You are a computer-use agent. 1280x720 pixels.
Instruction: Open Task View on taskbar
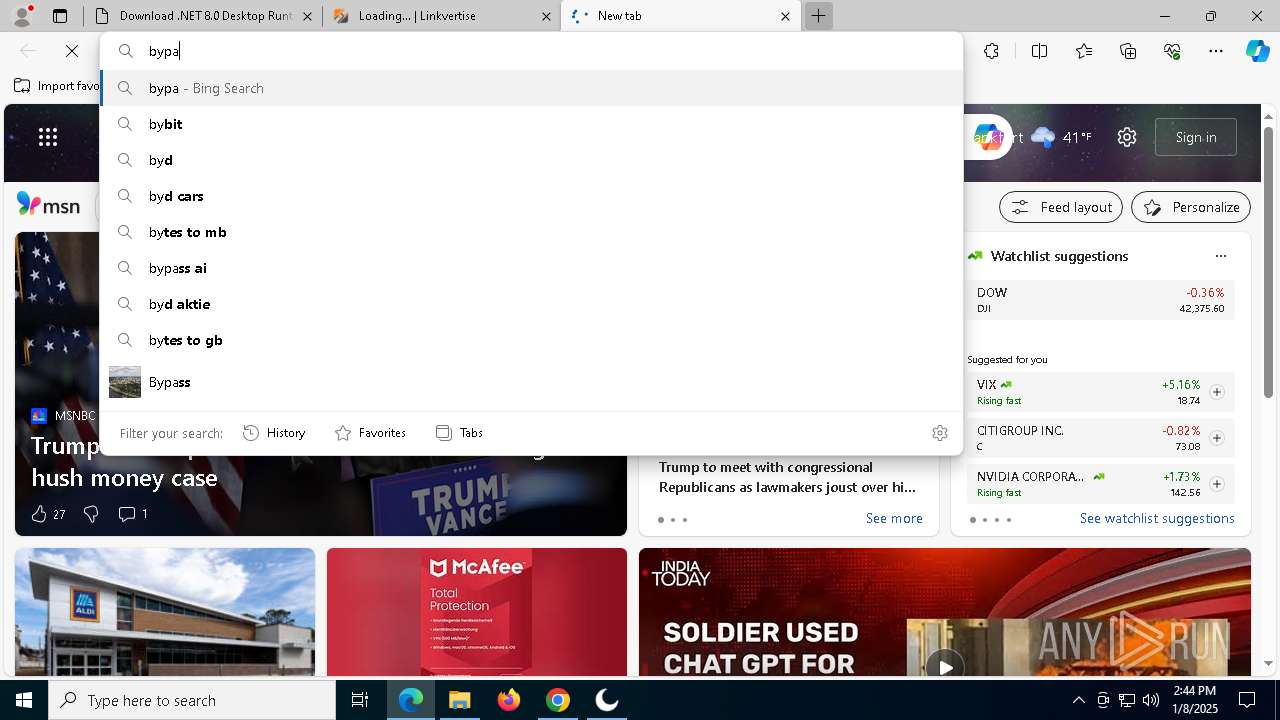point(360,700)
